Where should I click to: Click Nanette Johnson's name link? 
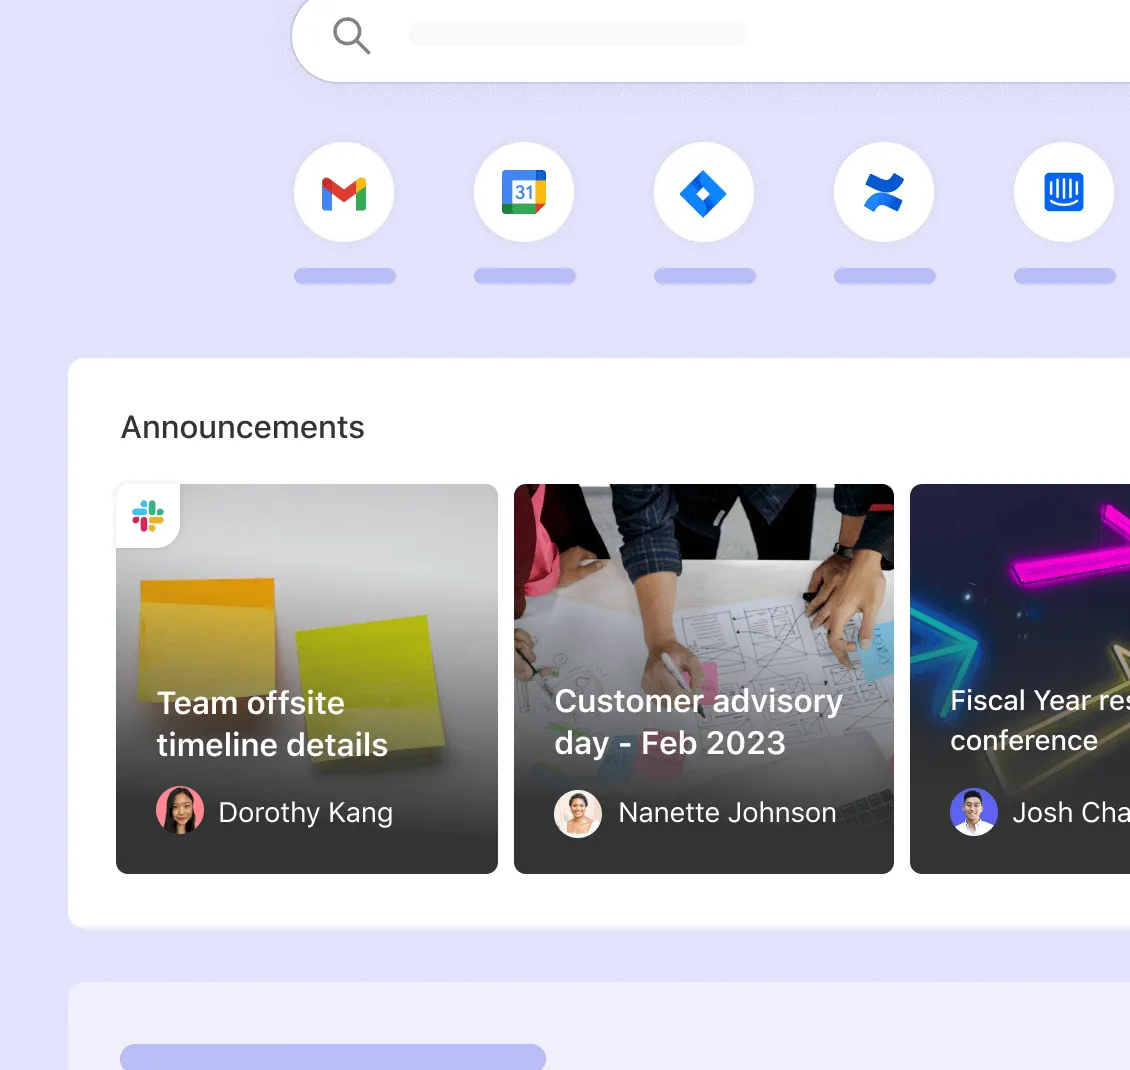[727, 812]
